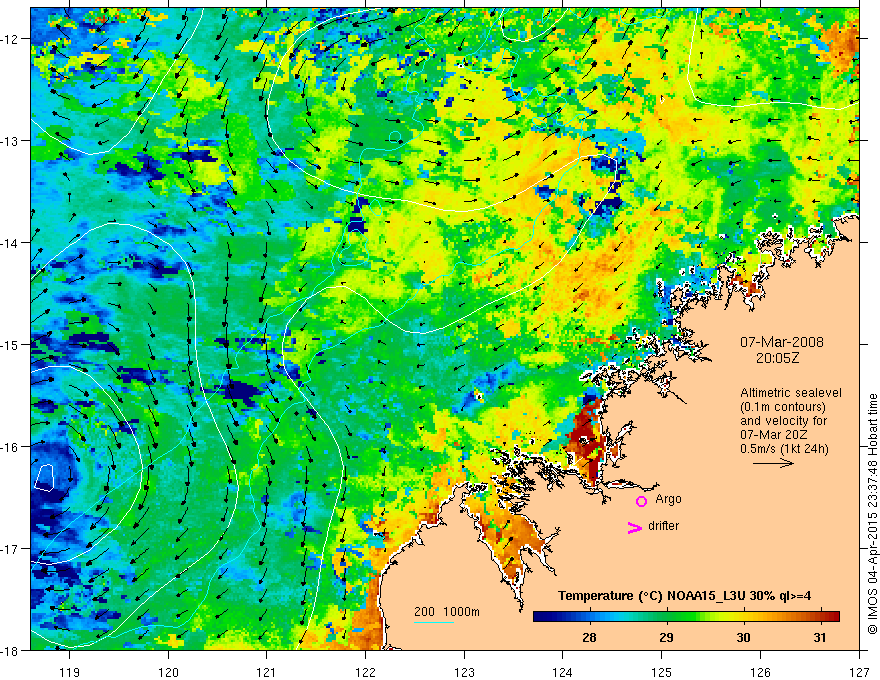The image size is (880, 680).
Task: Click the small closed white contour near 16.3S
Action: point(44,477)
